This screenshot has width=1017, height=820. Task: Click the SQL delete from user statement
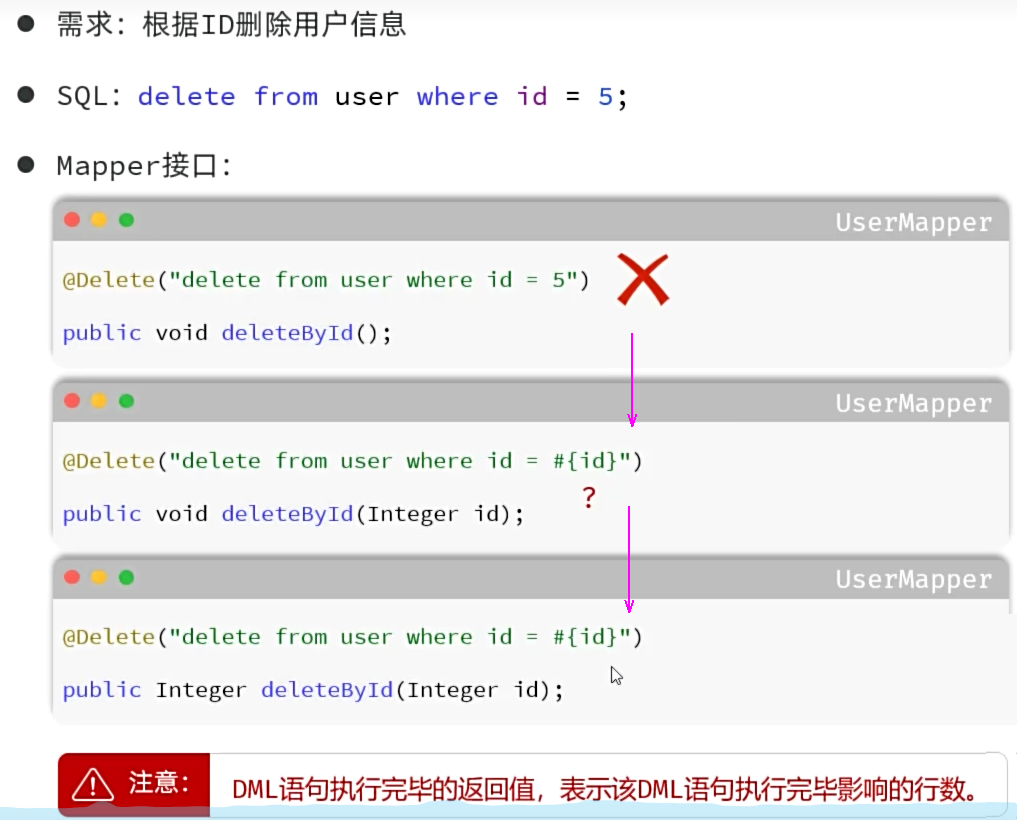[x=382, y=97]
